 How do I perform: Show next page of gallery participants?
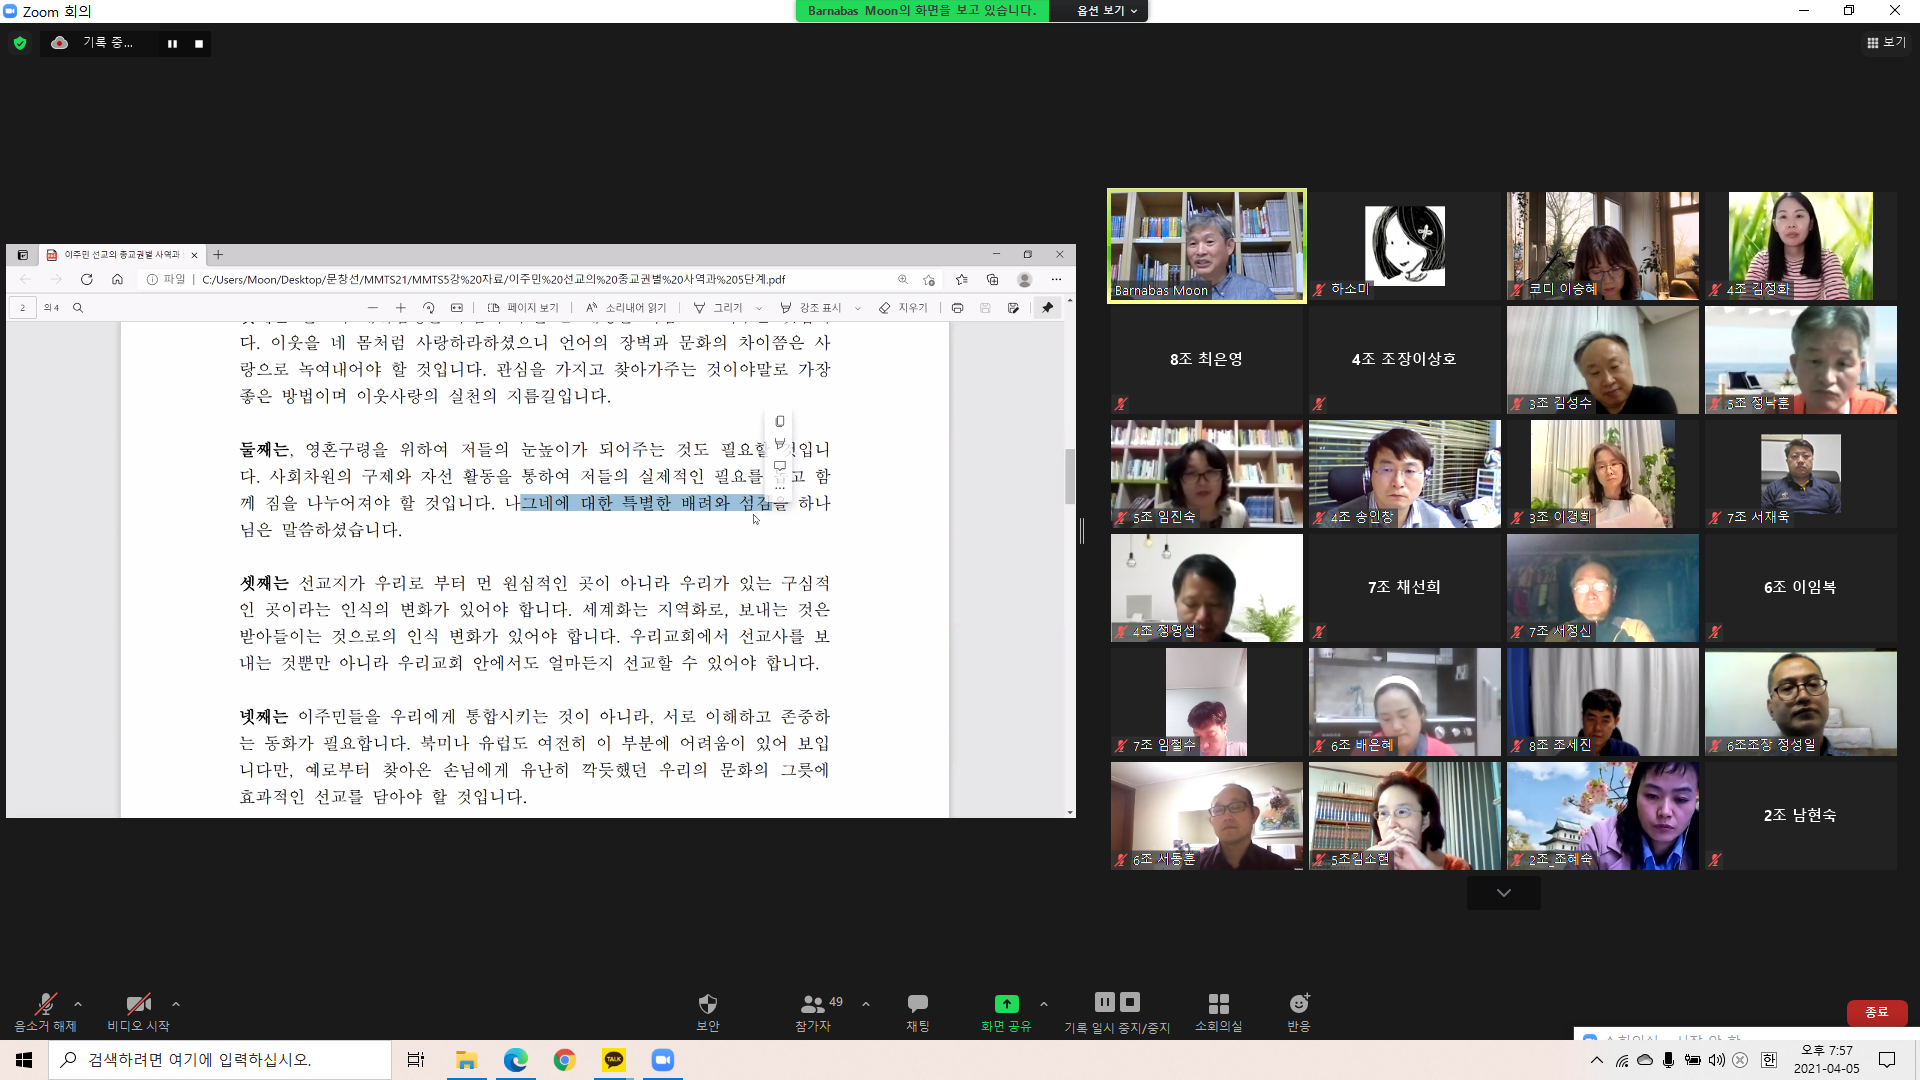coord(1503,893)
